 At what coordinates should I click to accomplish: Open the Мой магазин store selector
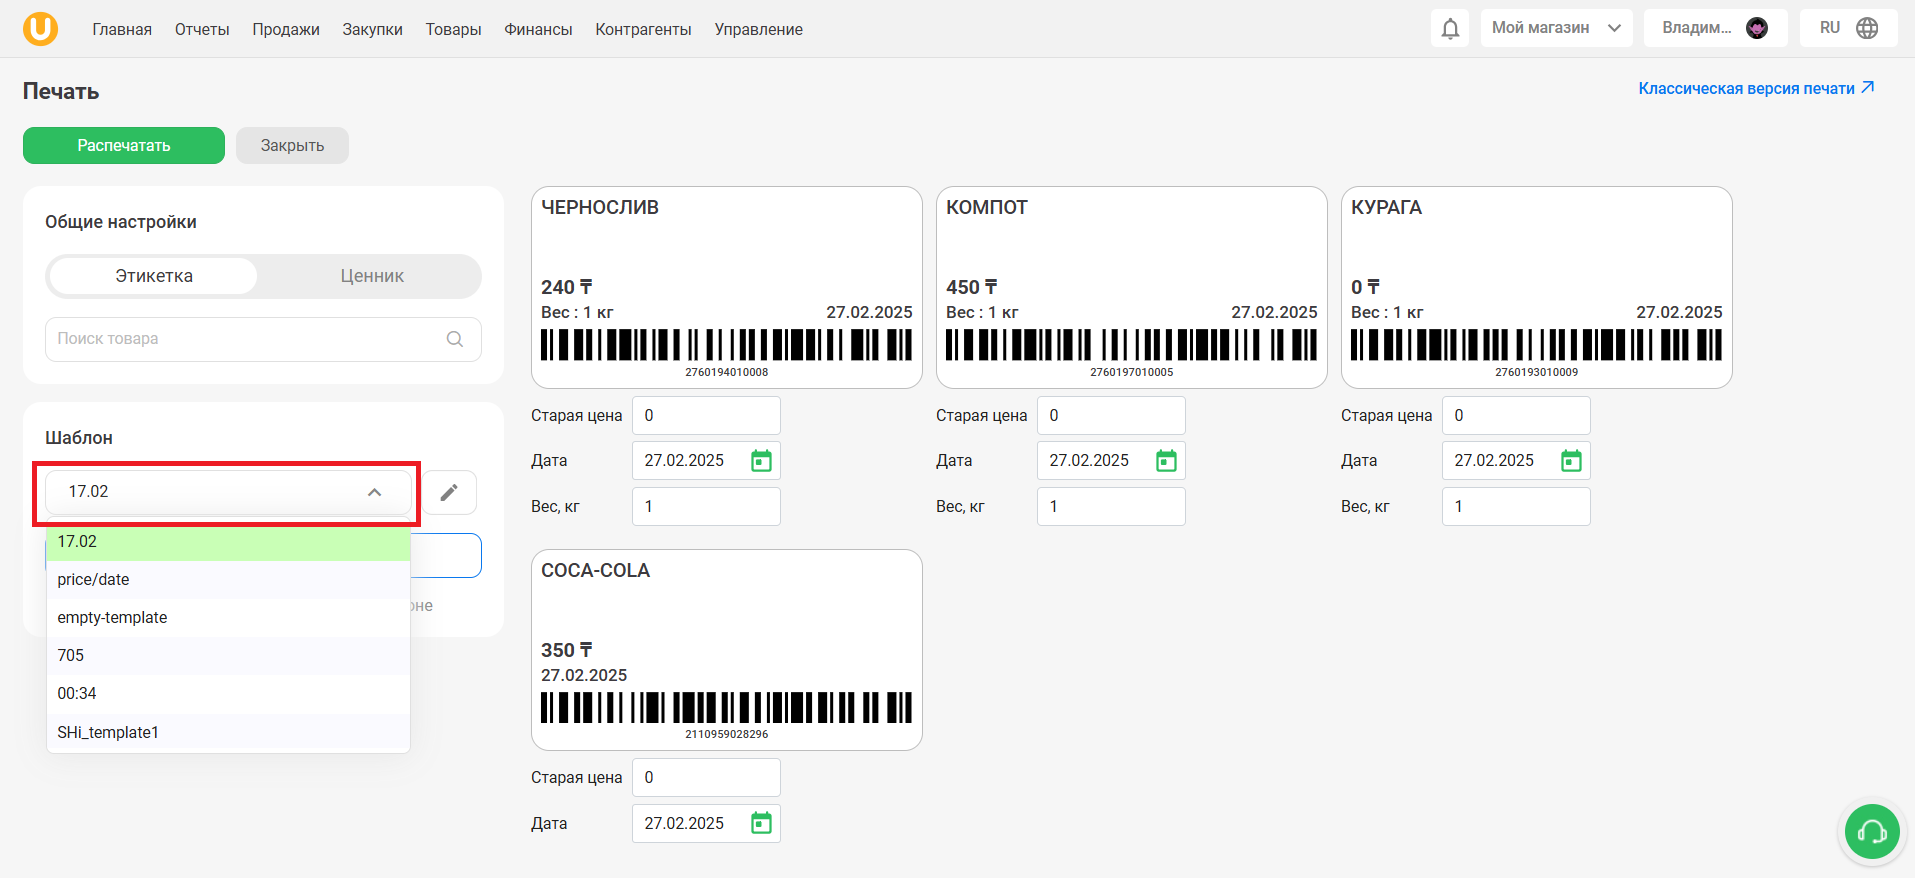1556,28
